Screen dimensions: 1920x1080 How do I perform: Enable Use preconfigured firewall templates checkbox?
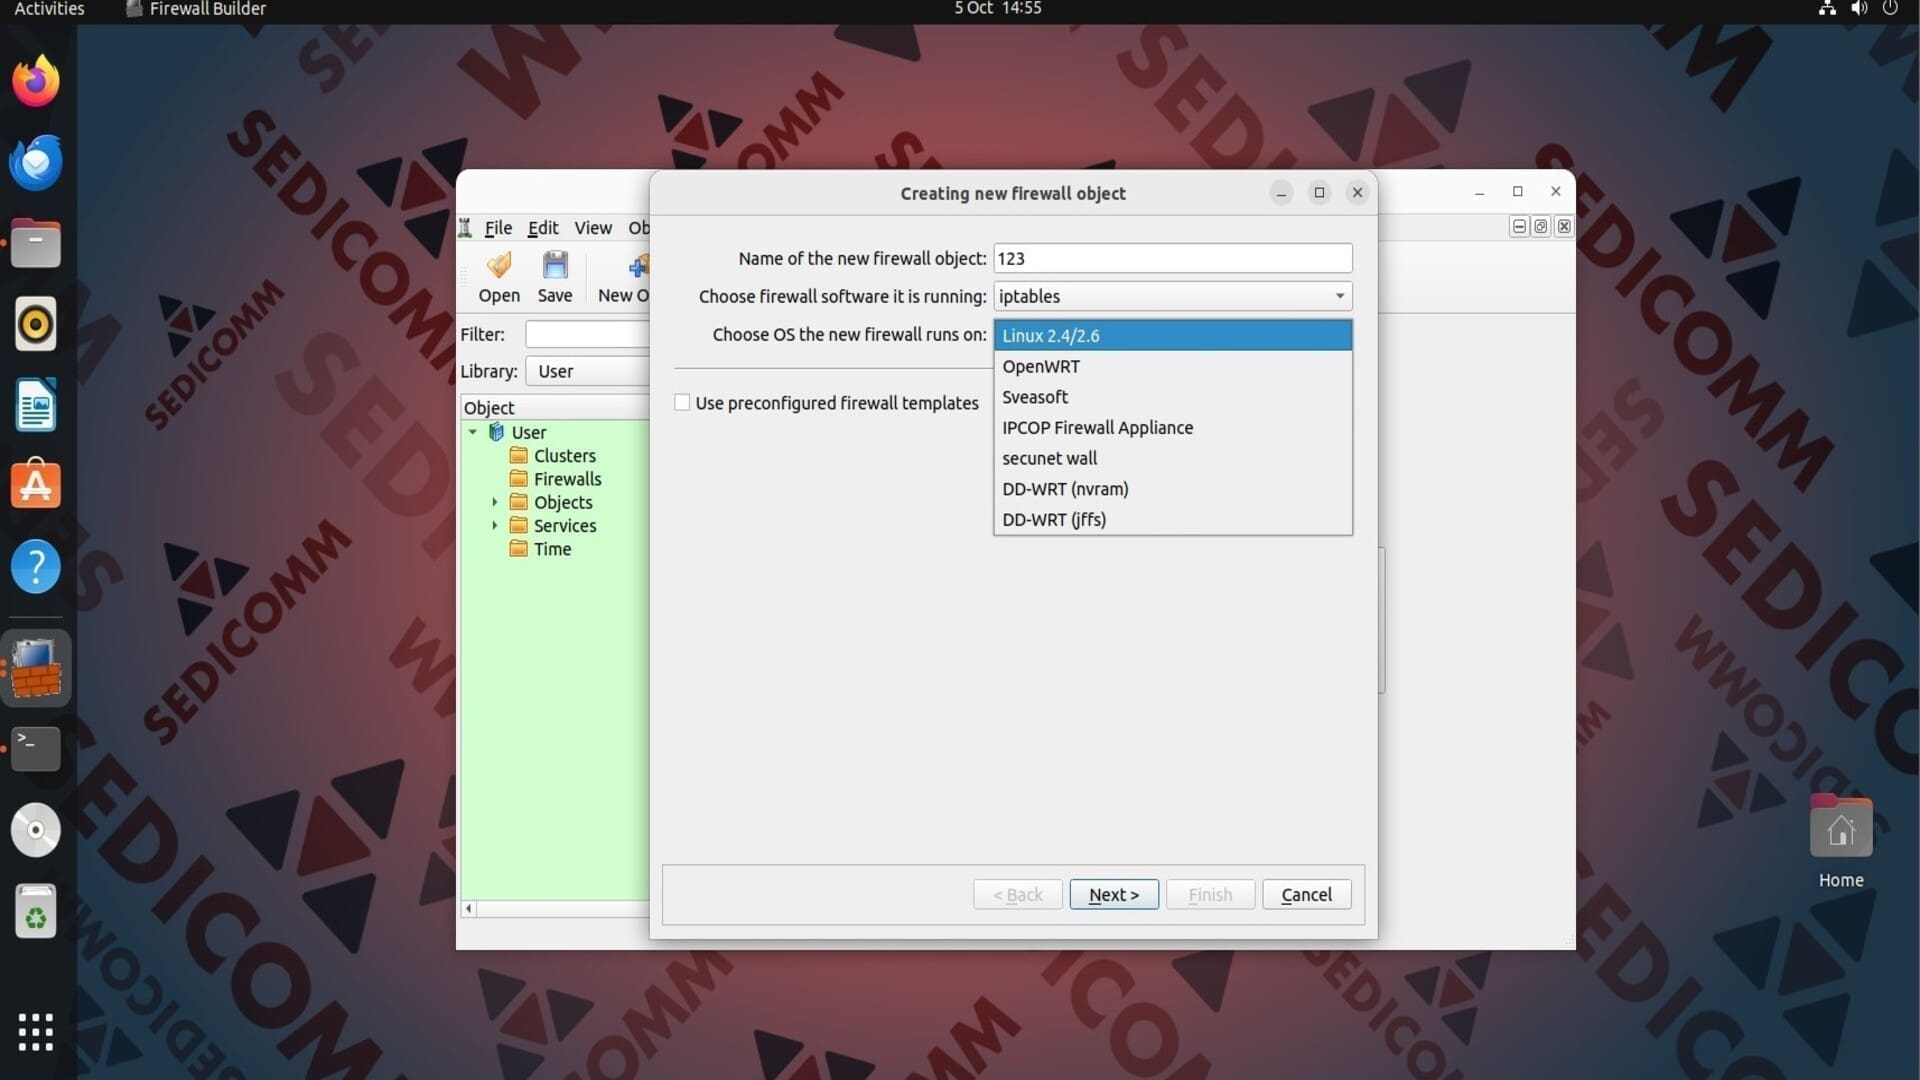682,402
